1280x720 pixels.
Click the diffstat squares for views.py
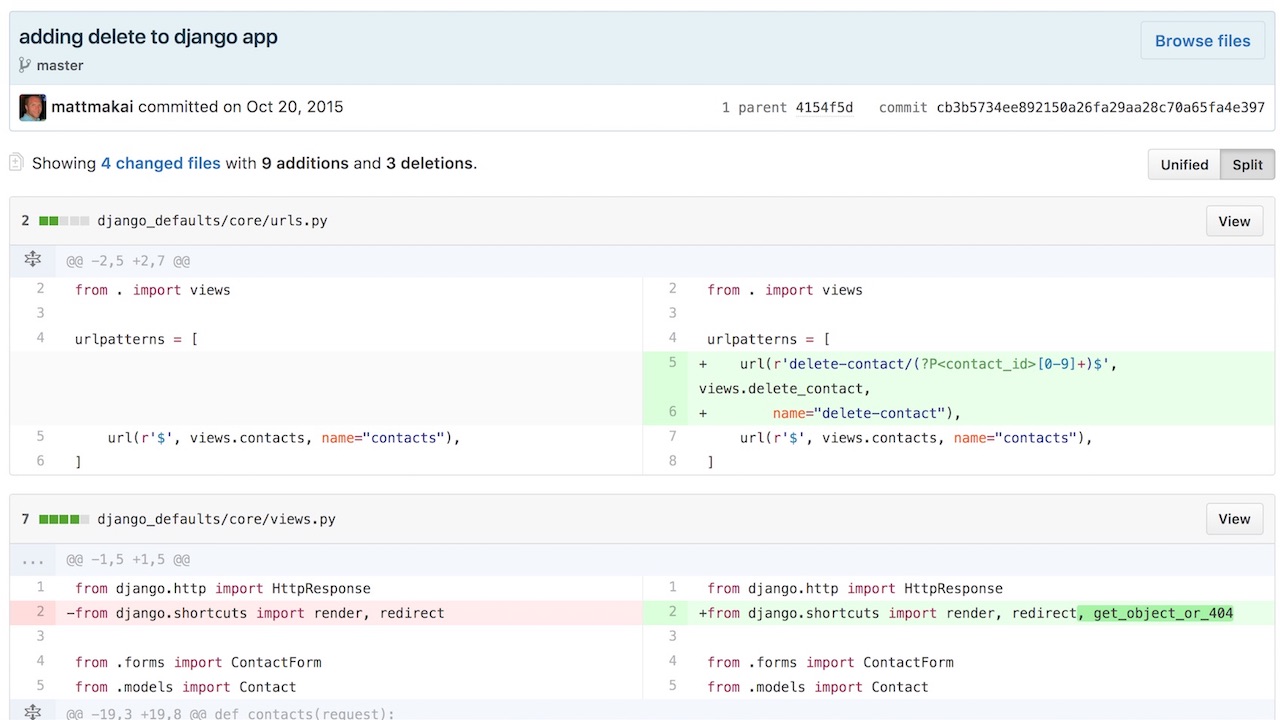(63, 519)
